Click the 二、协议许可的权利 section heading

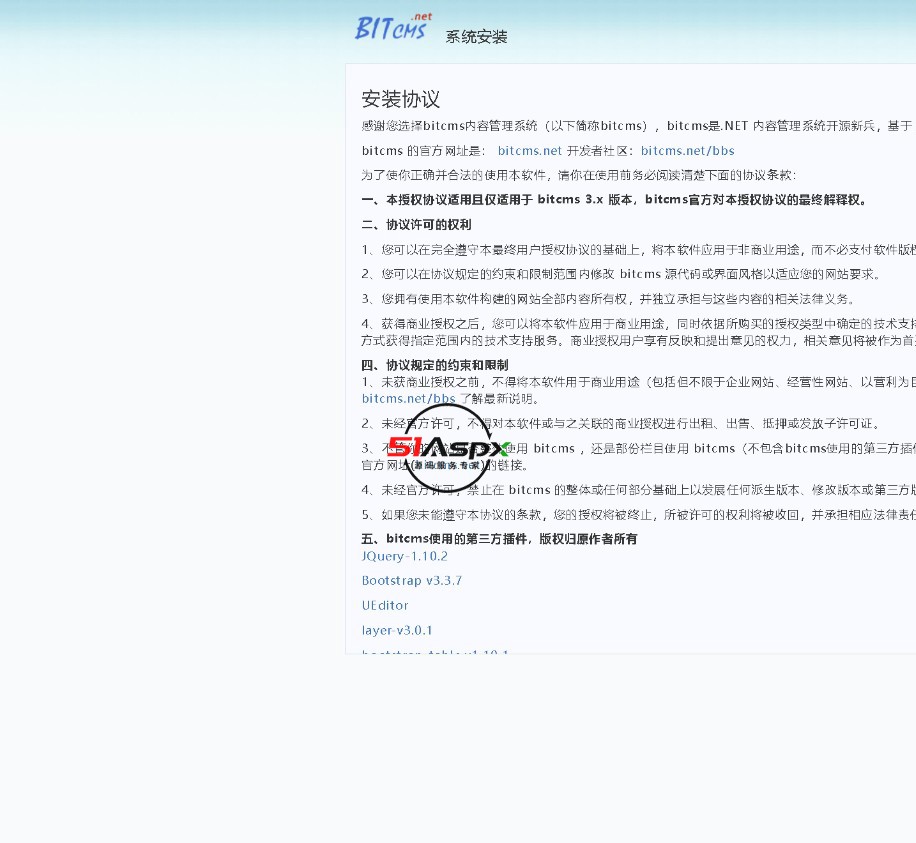[416, 225]
